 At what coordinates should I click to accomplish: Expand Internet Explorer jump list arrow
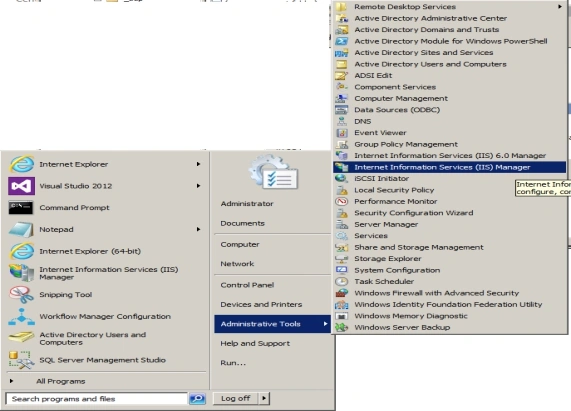198,164
